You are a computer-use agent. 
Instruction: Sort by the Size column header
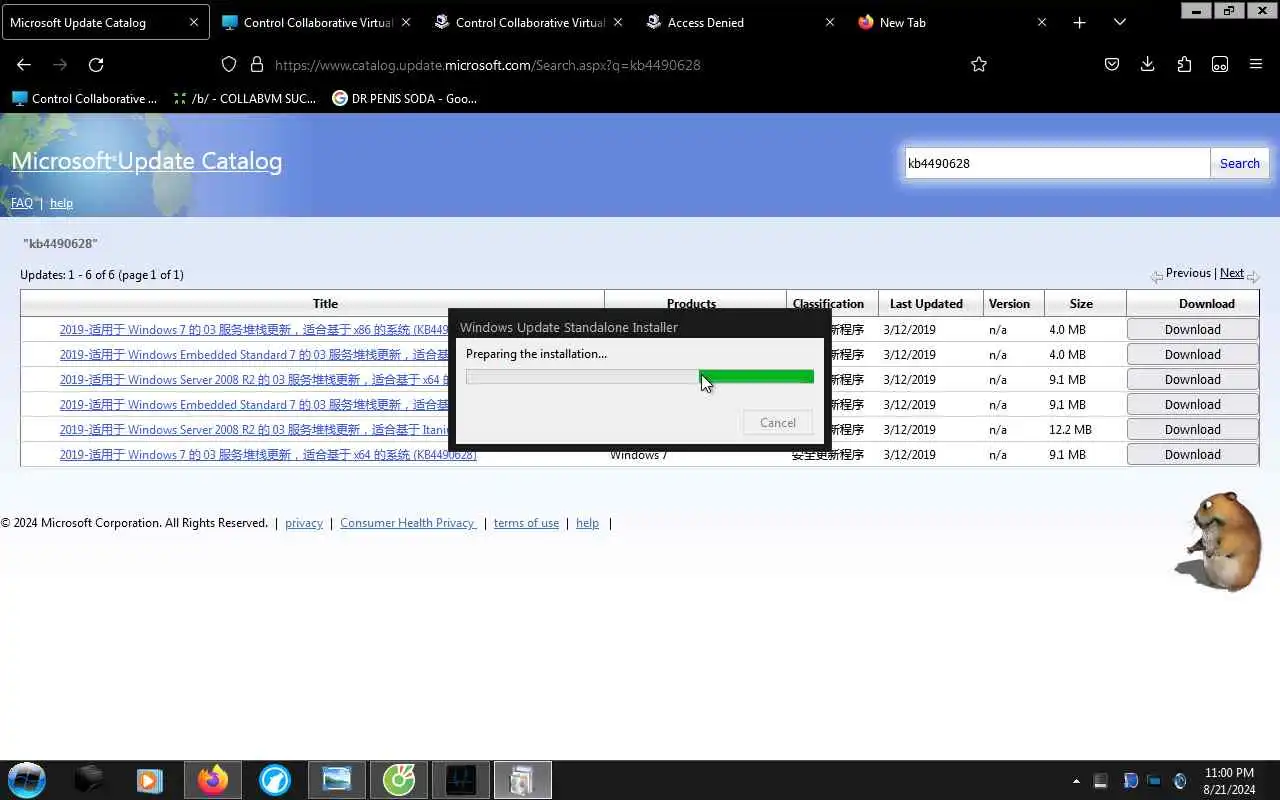click(1081, 303)
